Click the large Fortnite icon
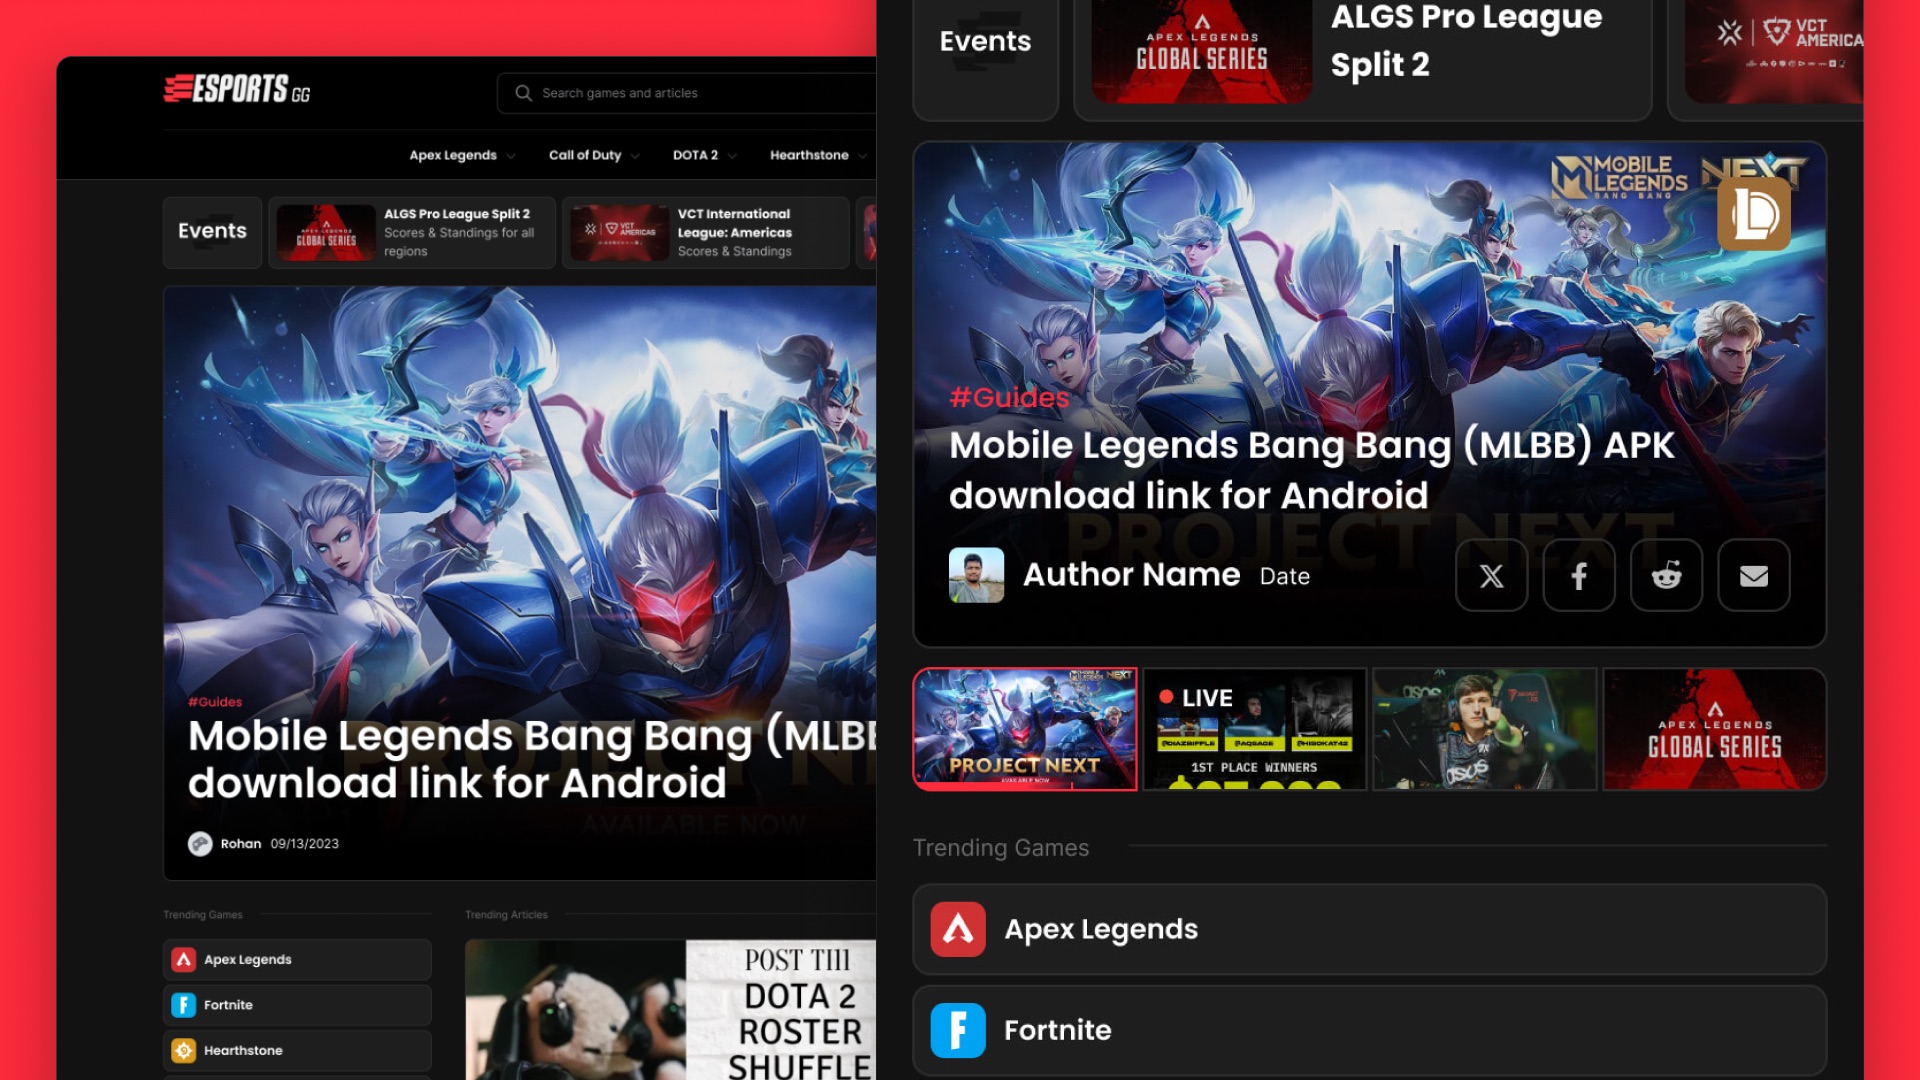Screen dimensions: 1920x1080 coord(958,1031)
